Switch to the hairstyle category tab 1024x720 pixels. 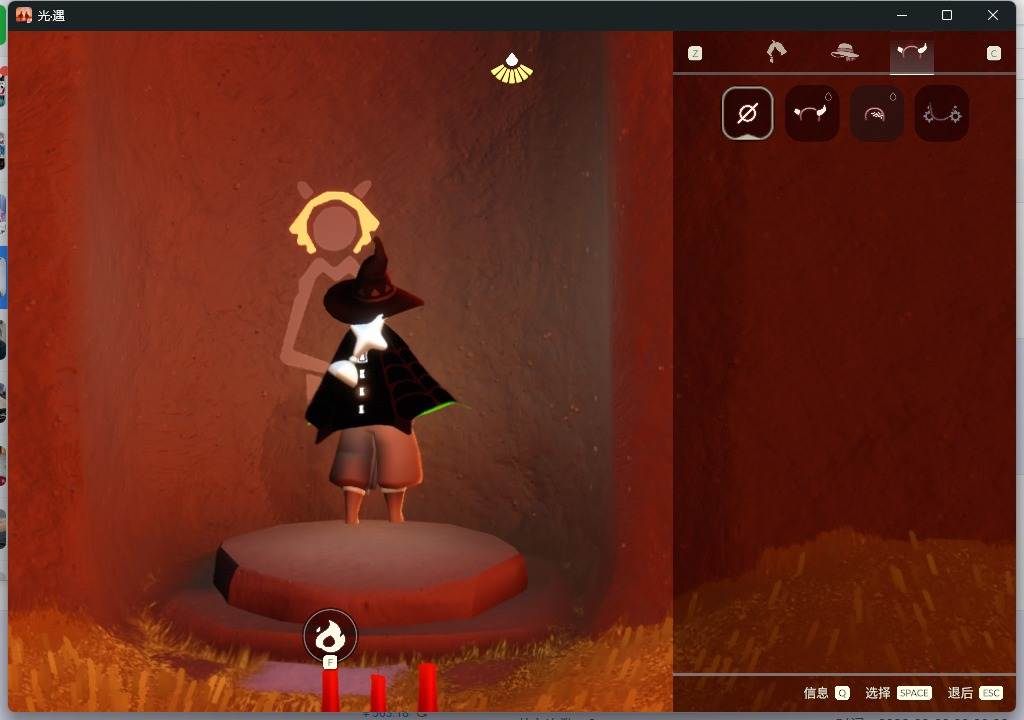(x=776, y=52)
